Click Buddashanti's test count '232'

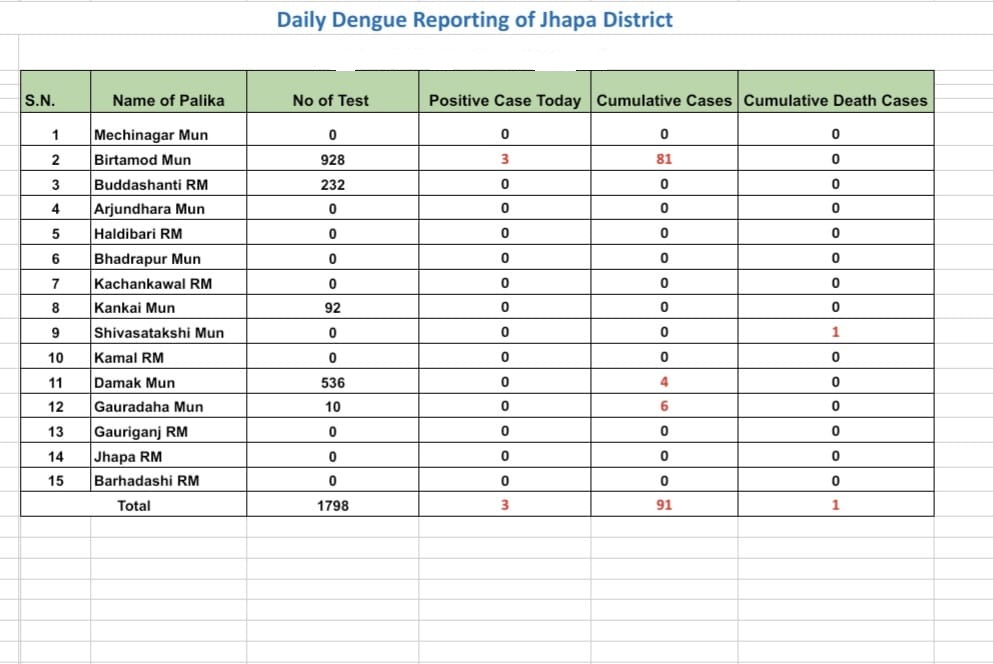(332, 184)
